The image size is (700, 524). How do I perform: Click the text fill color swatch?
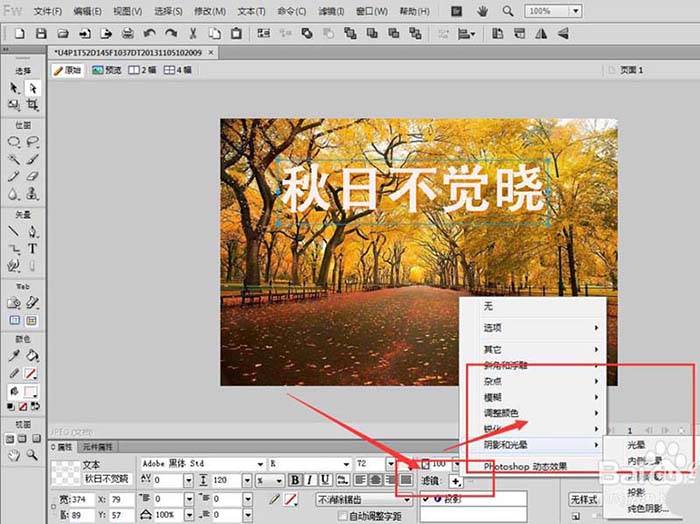point(291,498)
